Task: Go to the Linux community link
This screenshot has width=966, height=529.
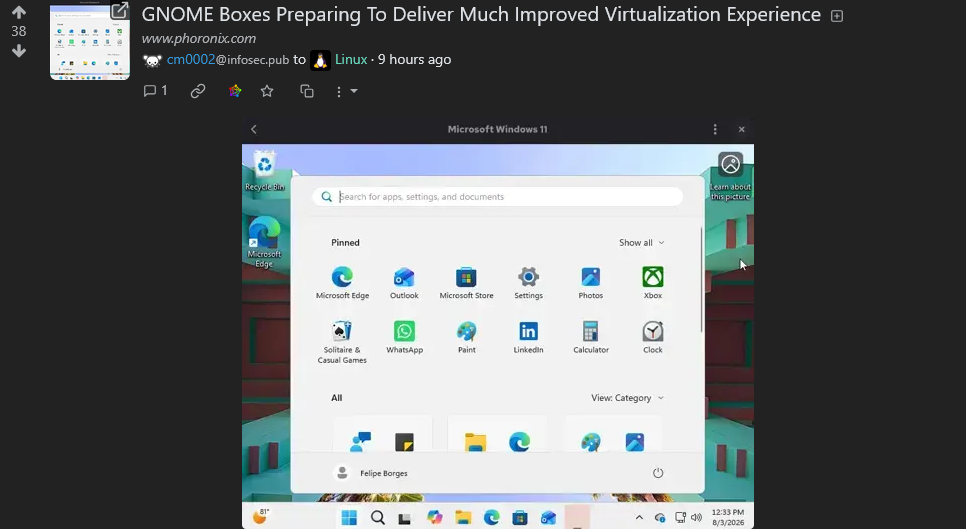Action: pyautogui.click(x=351, y=60)
